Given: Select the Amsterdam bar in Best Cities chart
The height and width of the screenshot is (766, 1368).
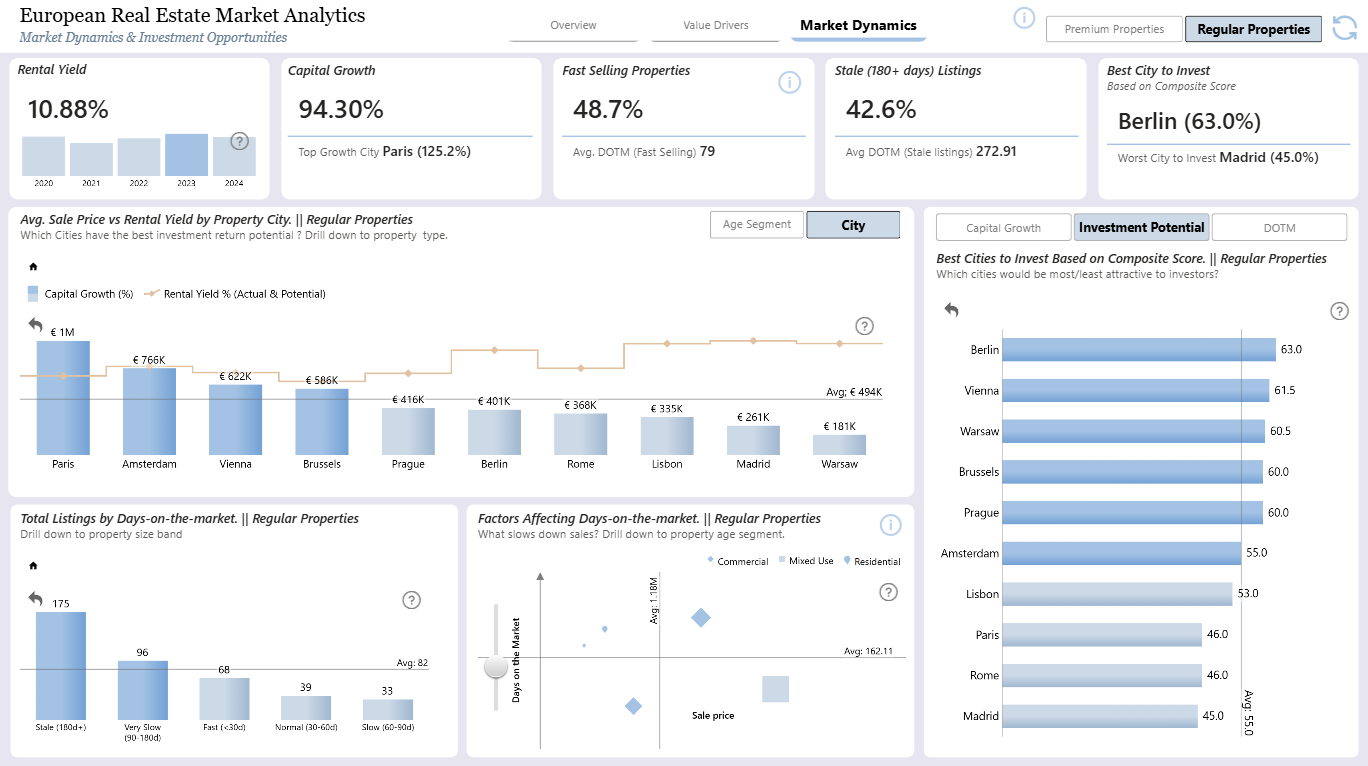Looking at the screenshot, I should (x=1121, y=552).
